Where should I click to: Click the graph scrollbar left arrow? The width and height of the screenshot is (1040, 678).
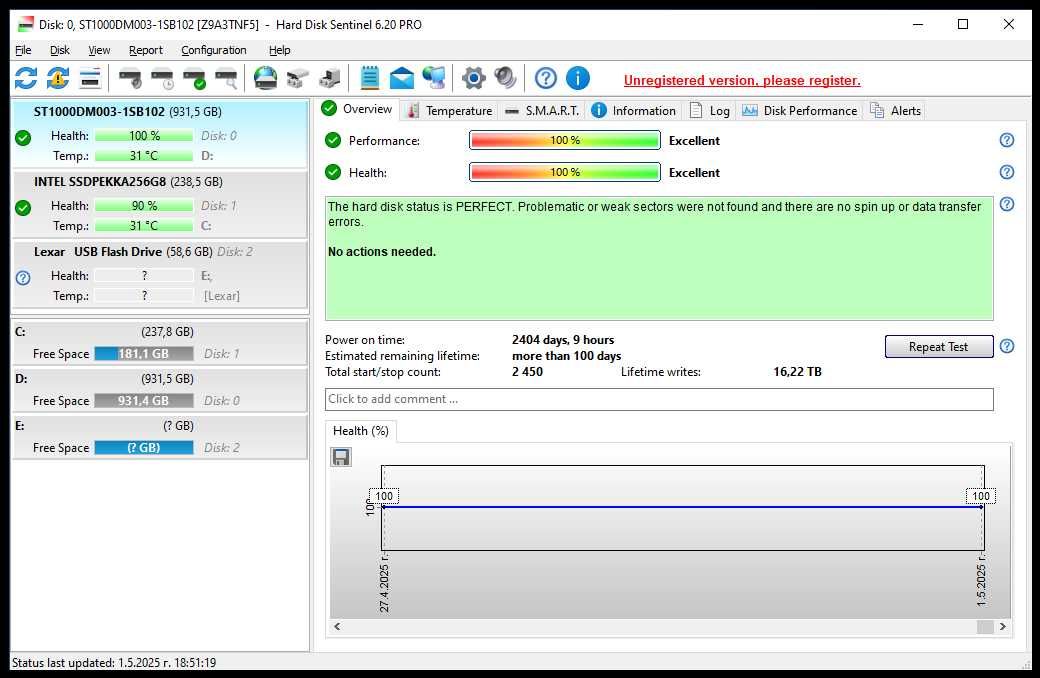click(x=338, y=626)
